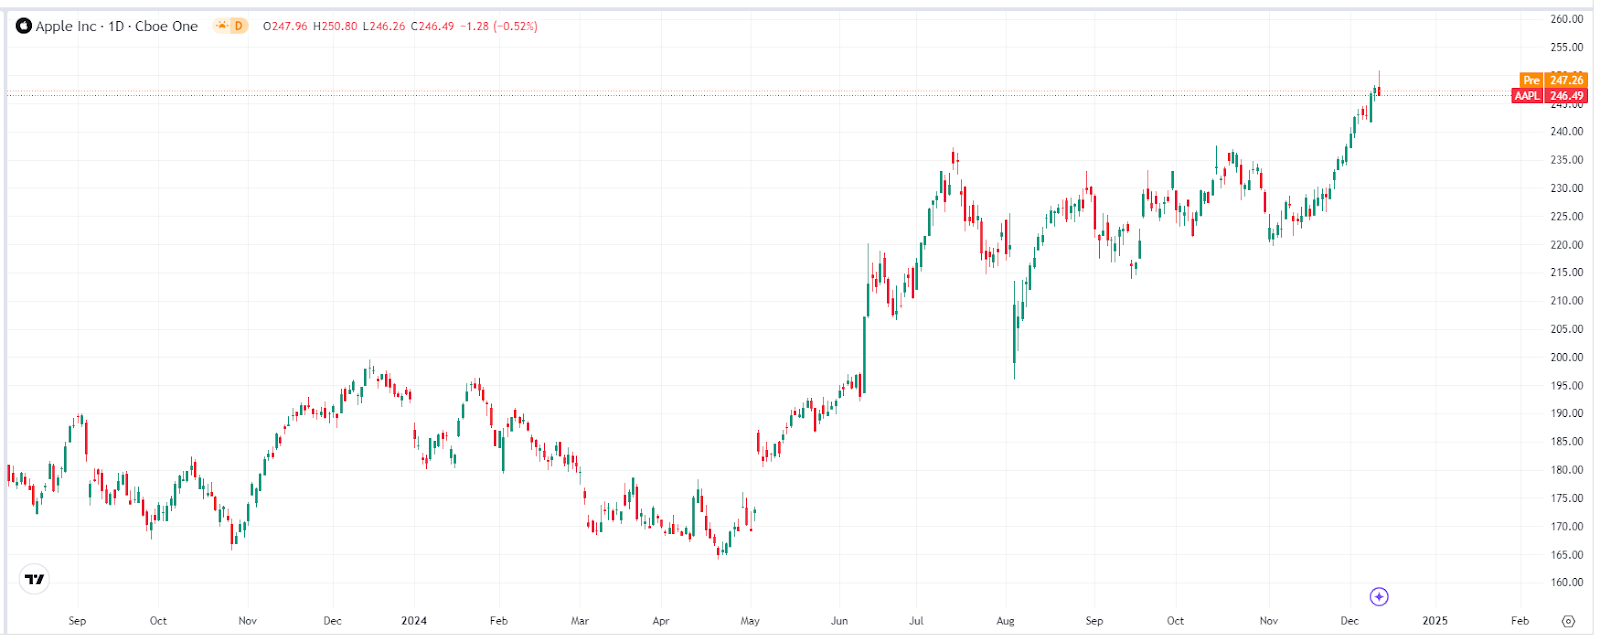Click the Jul label on the time axis
Viewport: 1600px width, 642px height.
[916, 621]
